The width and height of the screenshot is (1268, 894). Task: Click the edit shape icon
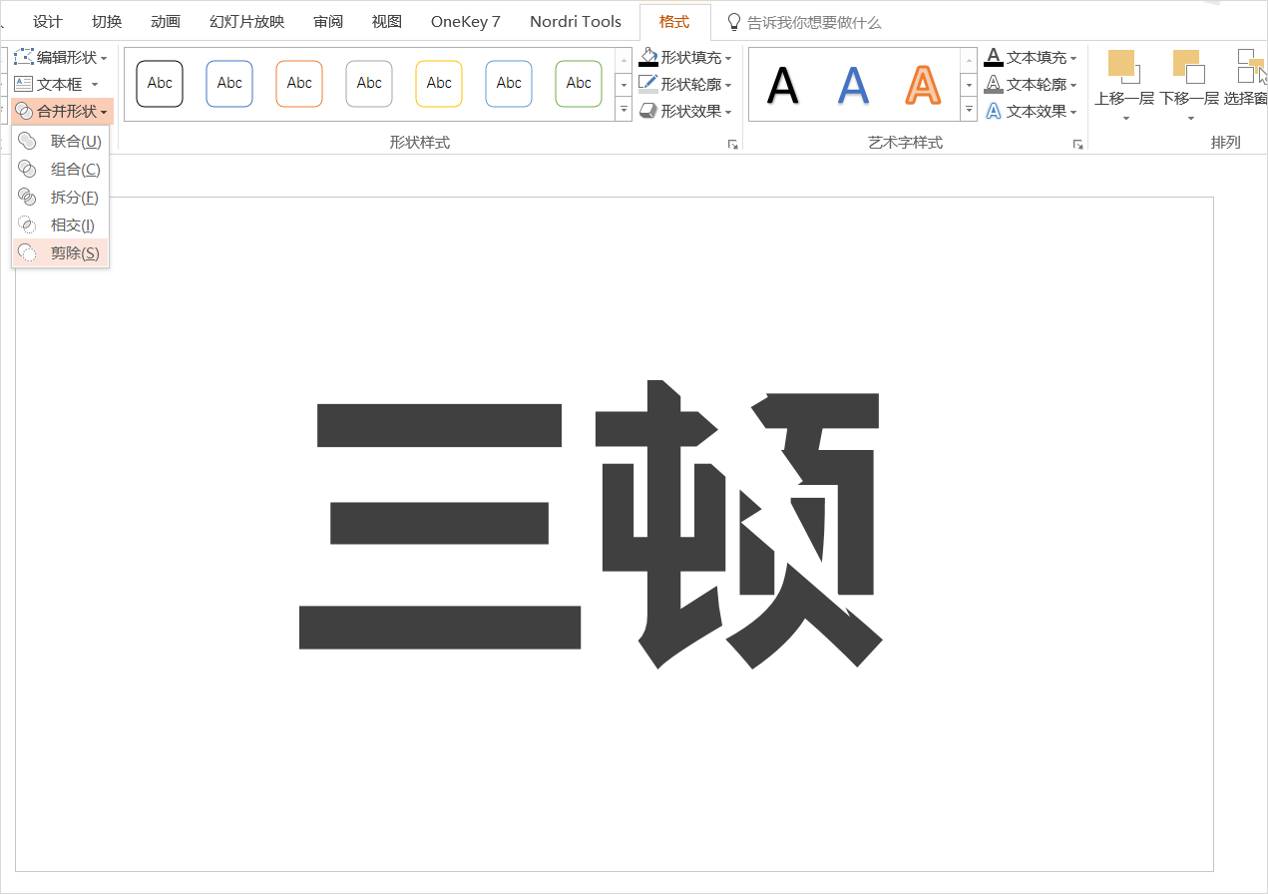point(24,58)
